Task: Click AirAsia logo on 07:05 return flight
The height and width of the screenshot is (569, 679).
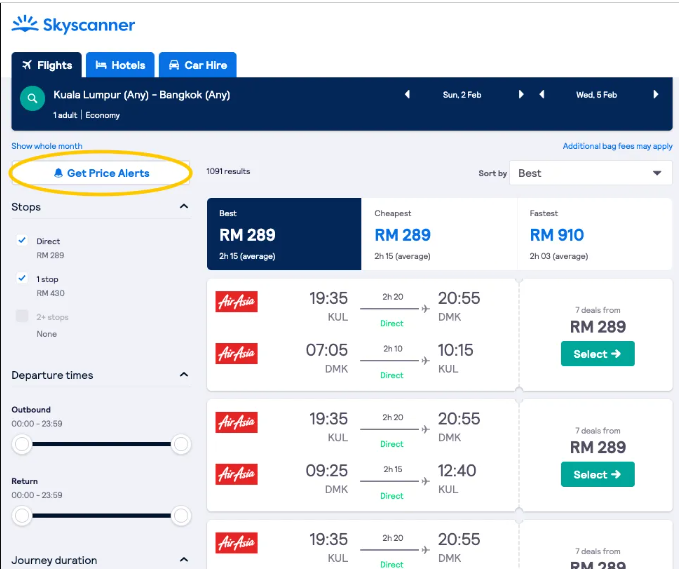Action: (237, 353)
